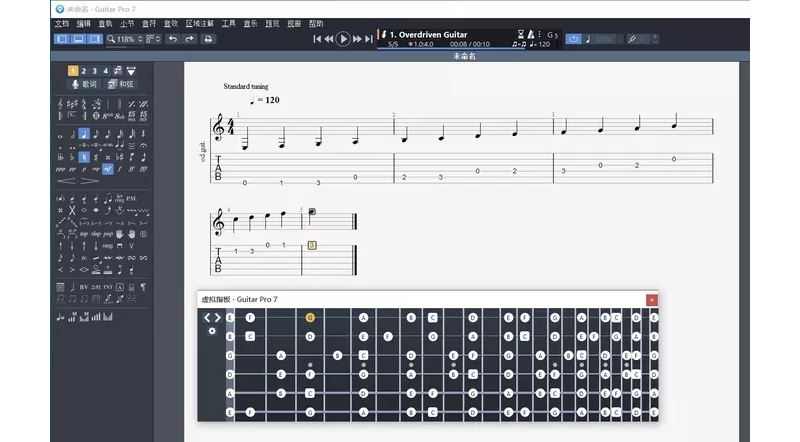
Task: Open the 工具 (Tools) menu
Action: coord(229,23)
